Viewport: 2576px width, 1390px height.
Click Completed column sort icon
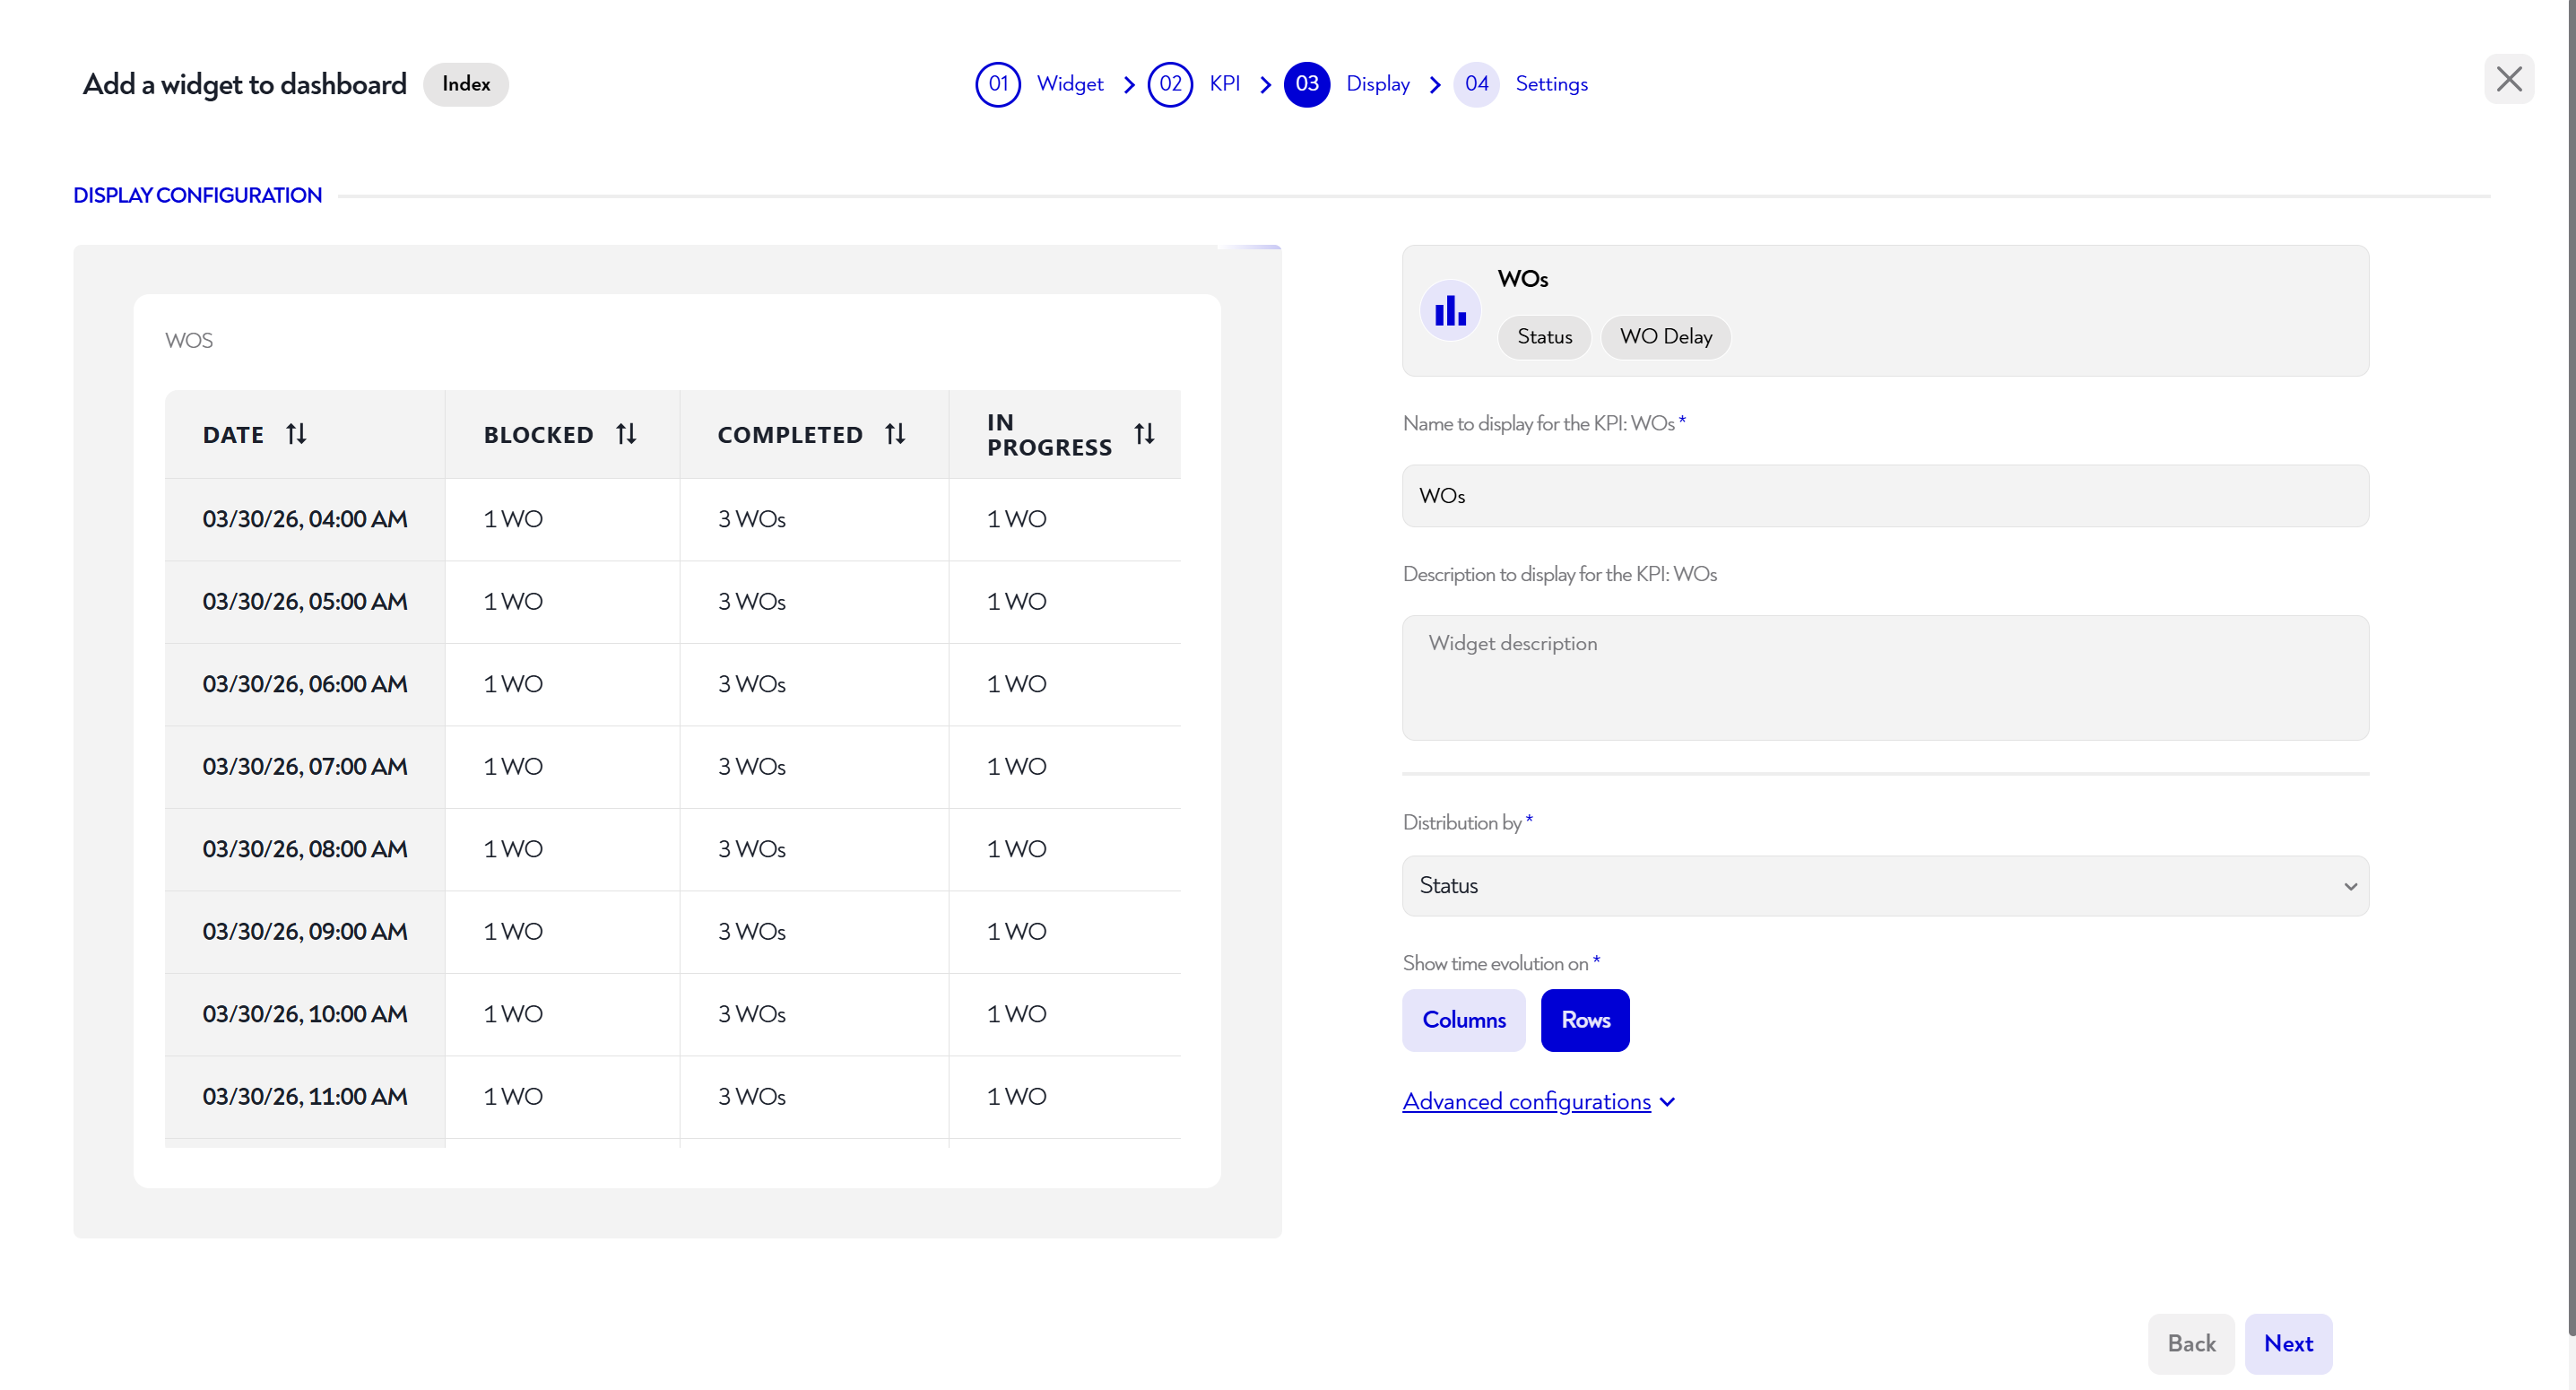895,434
